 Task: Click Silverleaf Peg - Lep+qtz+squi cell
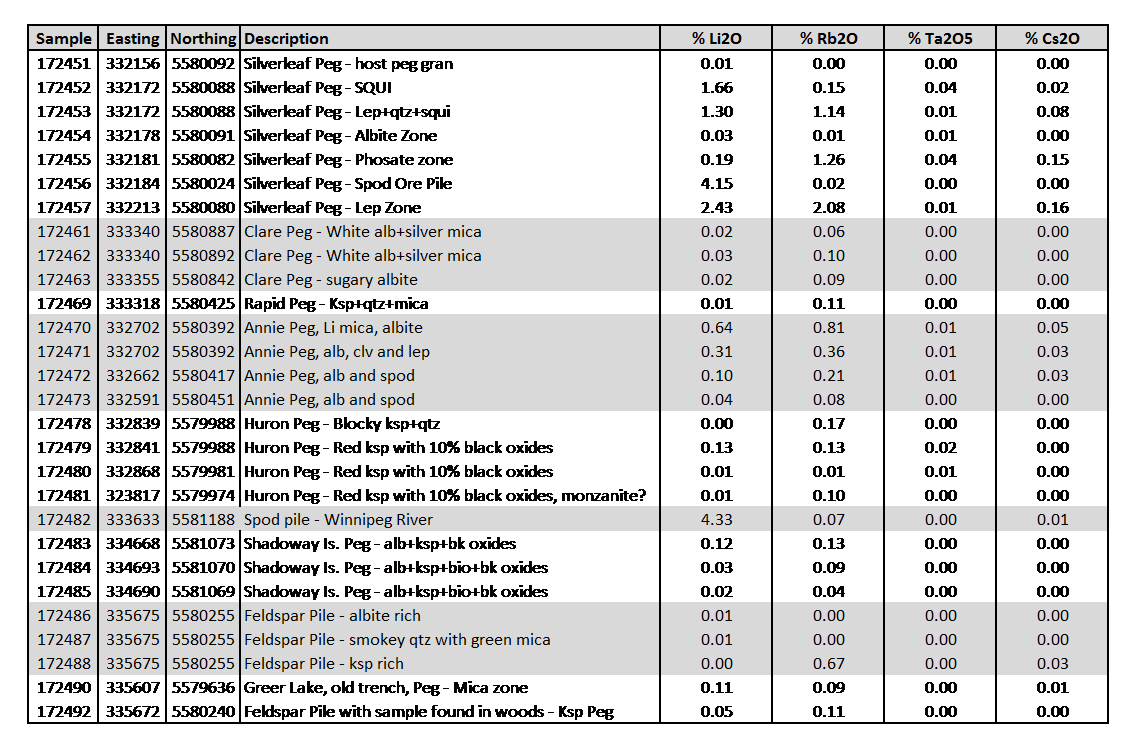(x=347, y=112)
